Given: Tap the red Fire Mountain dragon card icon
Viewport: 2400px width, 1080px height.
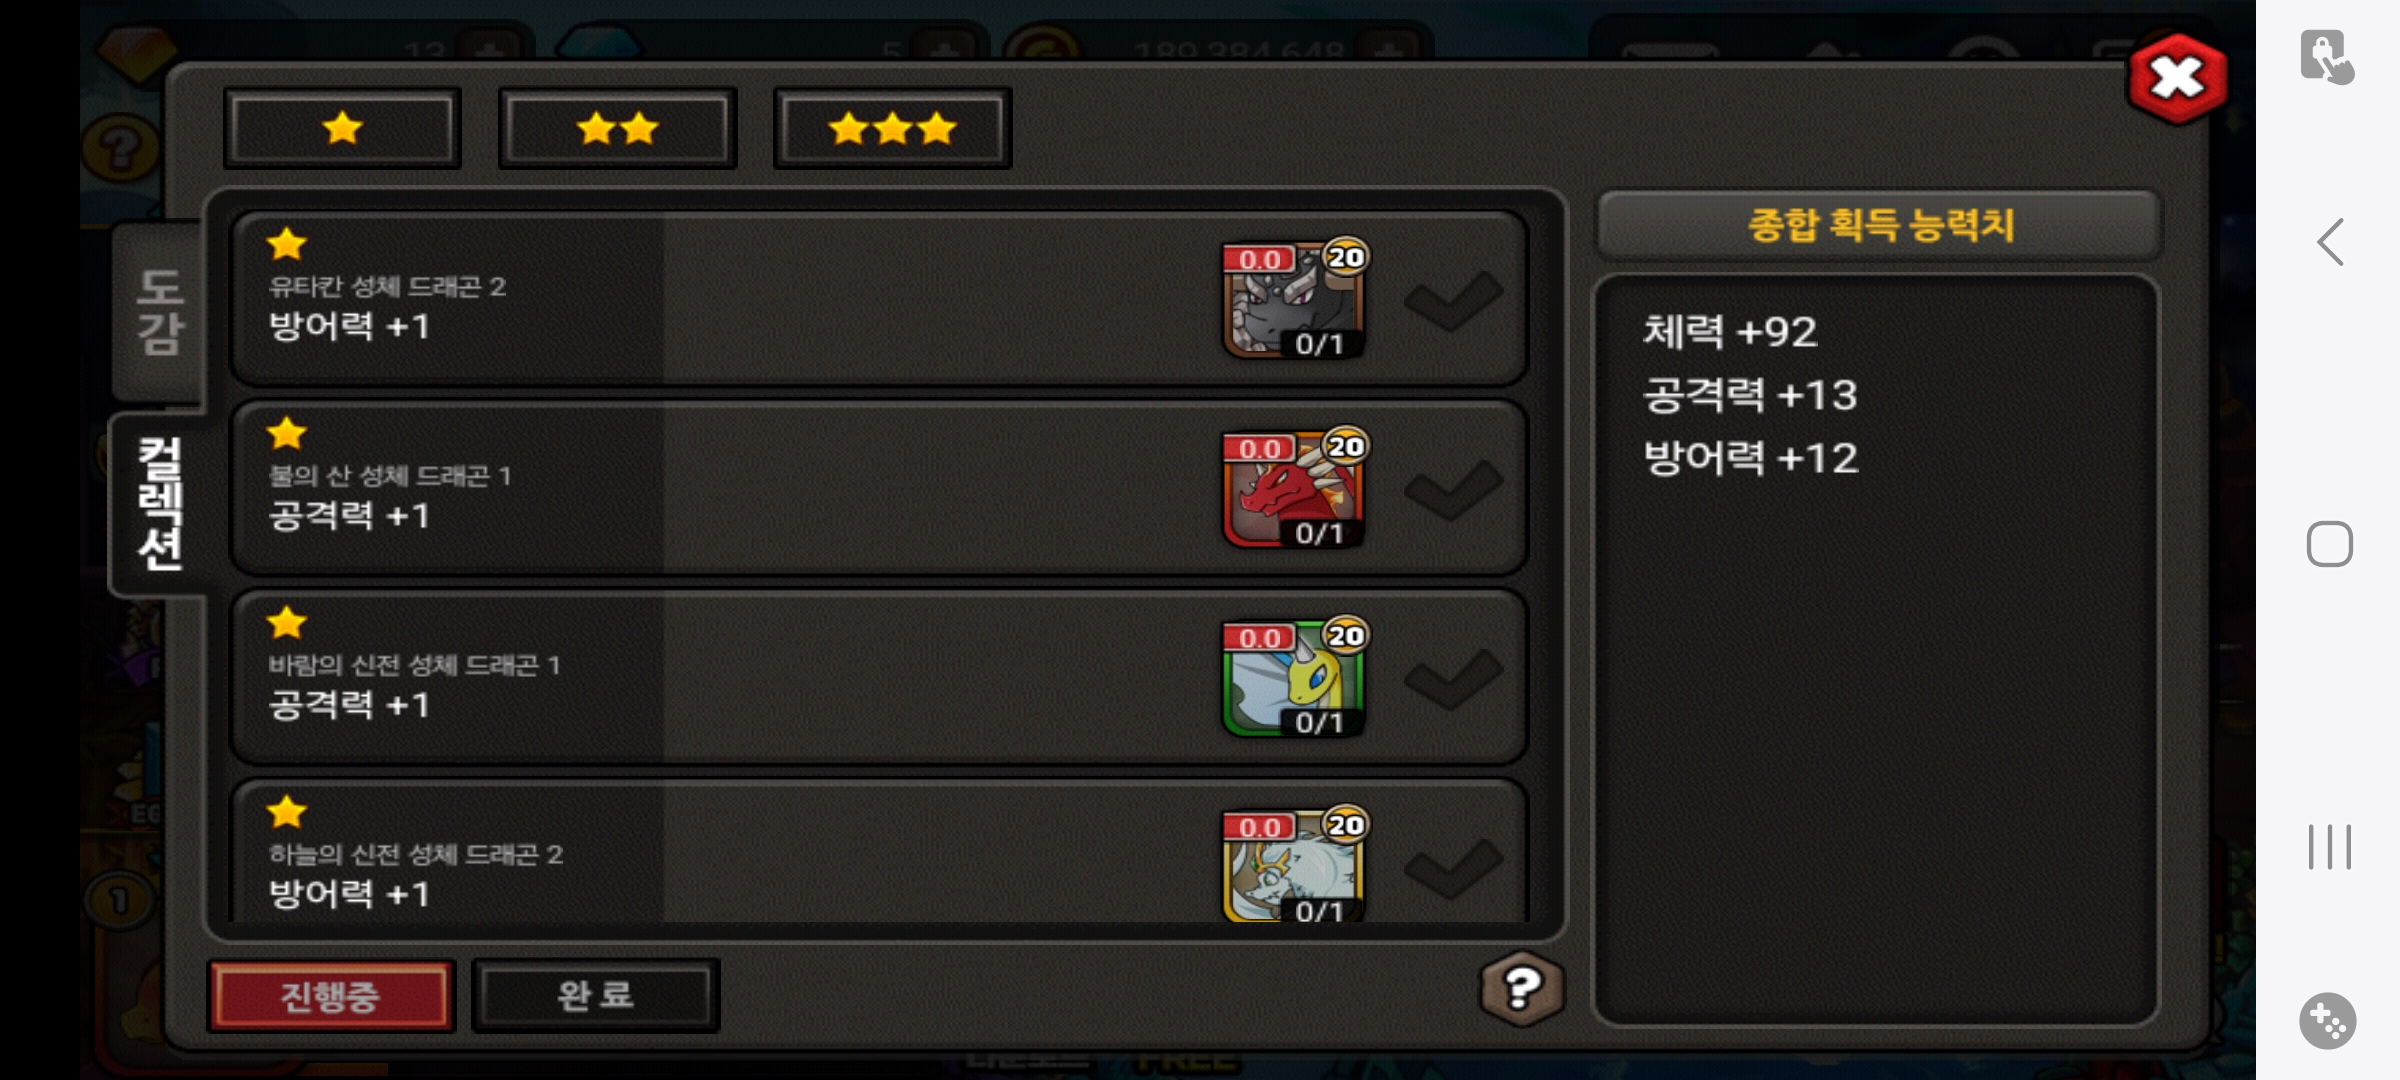Looking at the screenshot, I should click(1293, 489).
